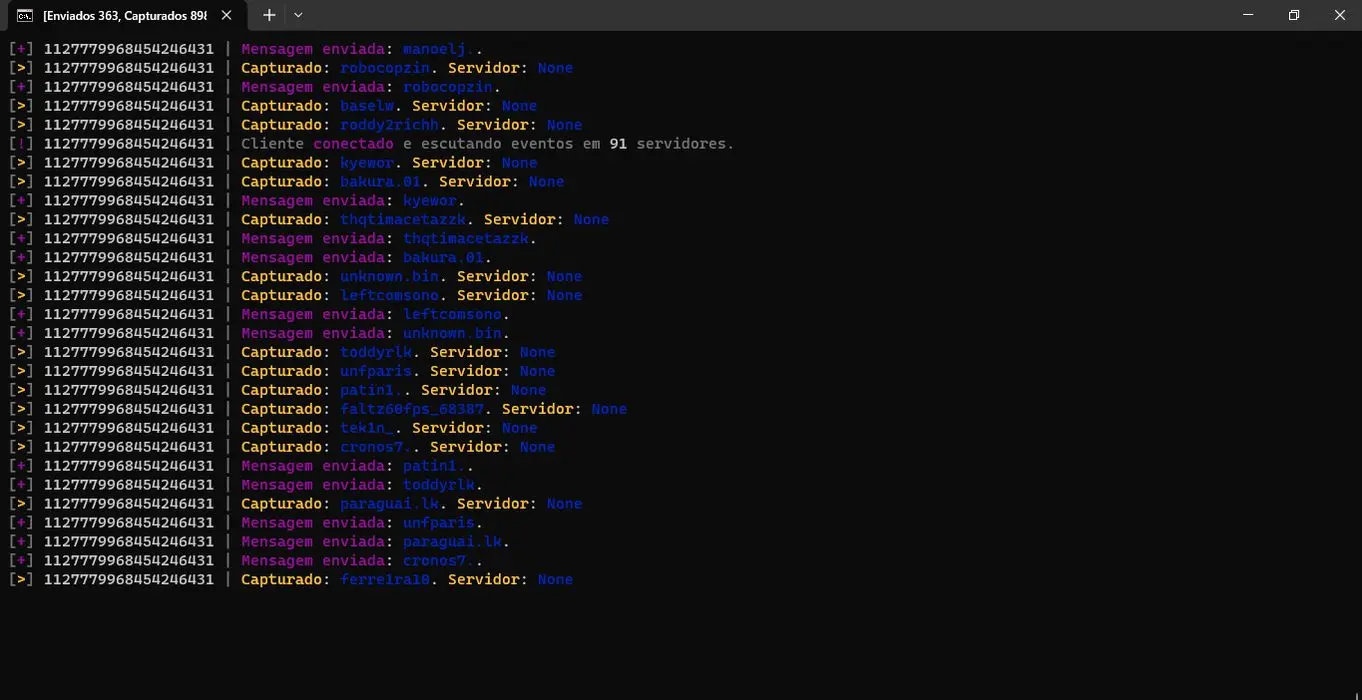Expand the new tab profile dropdown chevron
Image resolution: width=1362 pixels, height=700 pixels.
pos(298,15)
